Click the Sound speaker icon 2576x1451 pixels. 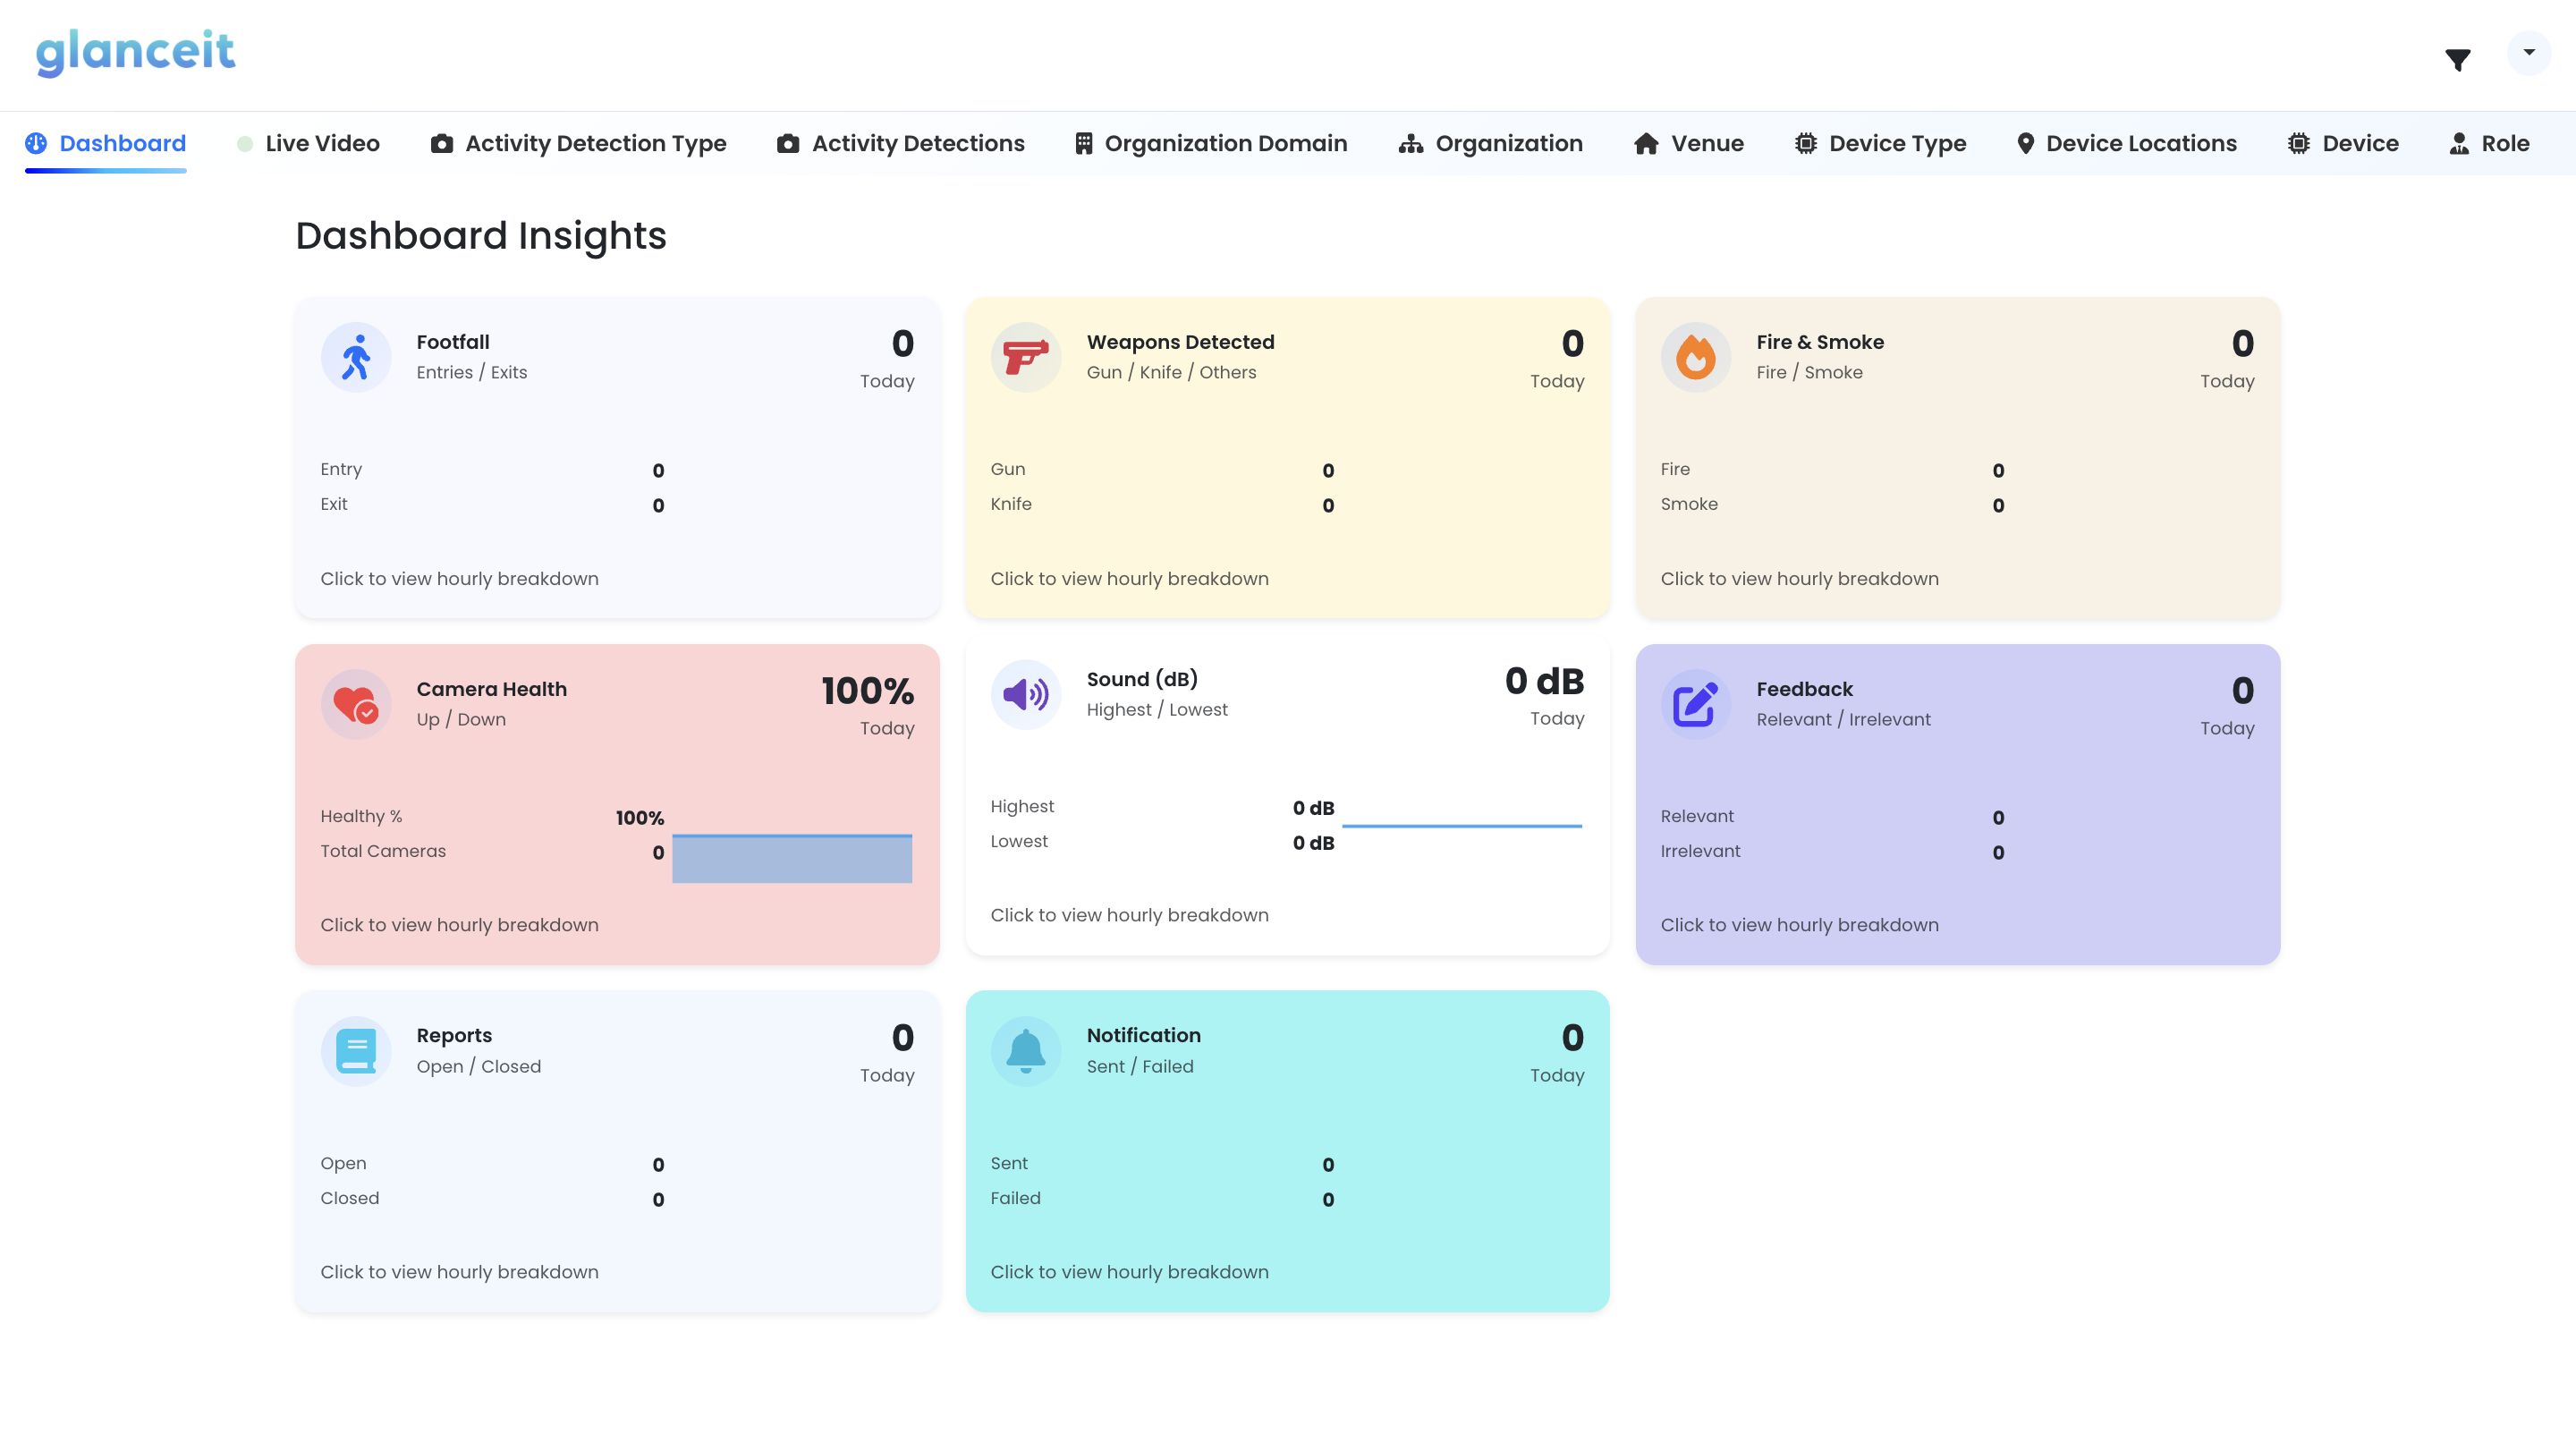1025,694
